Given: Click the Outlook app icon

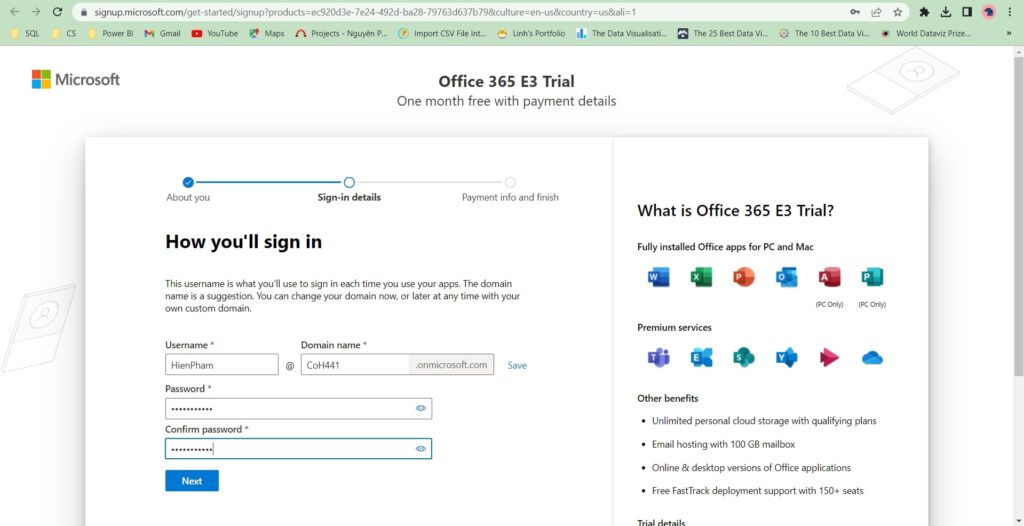Looking at the screenshot, I should click(787, 277).
